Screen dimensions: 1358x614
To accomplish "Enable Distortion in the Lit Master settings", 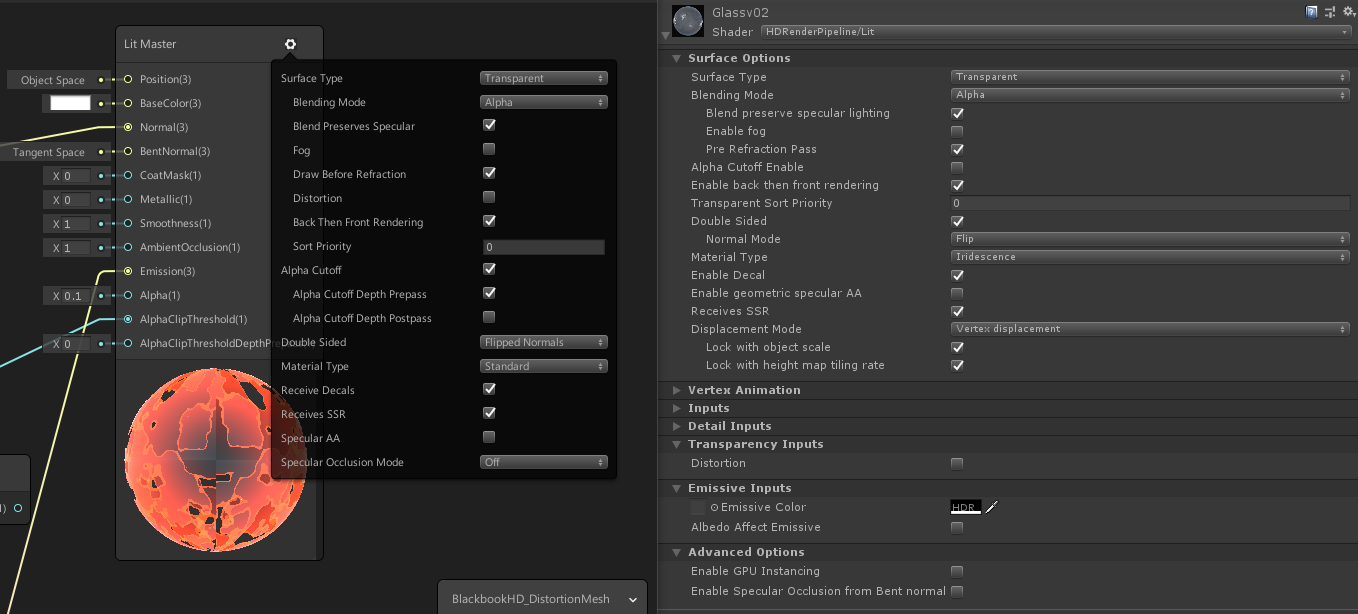I will 489,197.
